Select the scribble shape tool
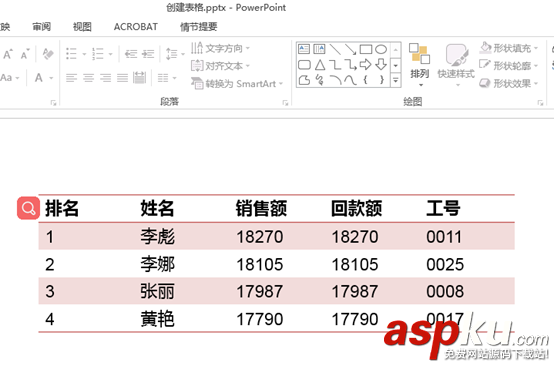 (x=320, y=80)
